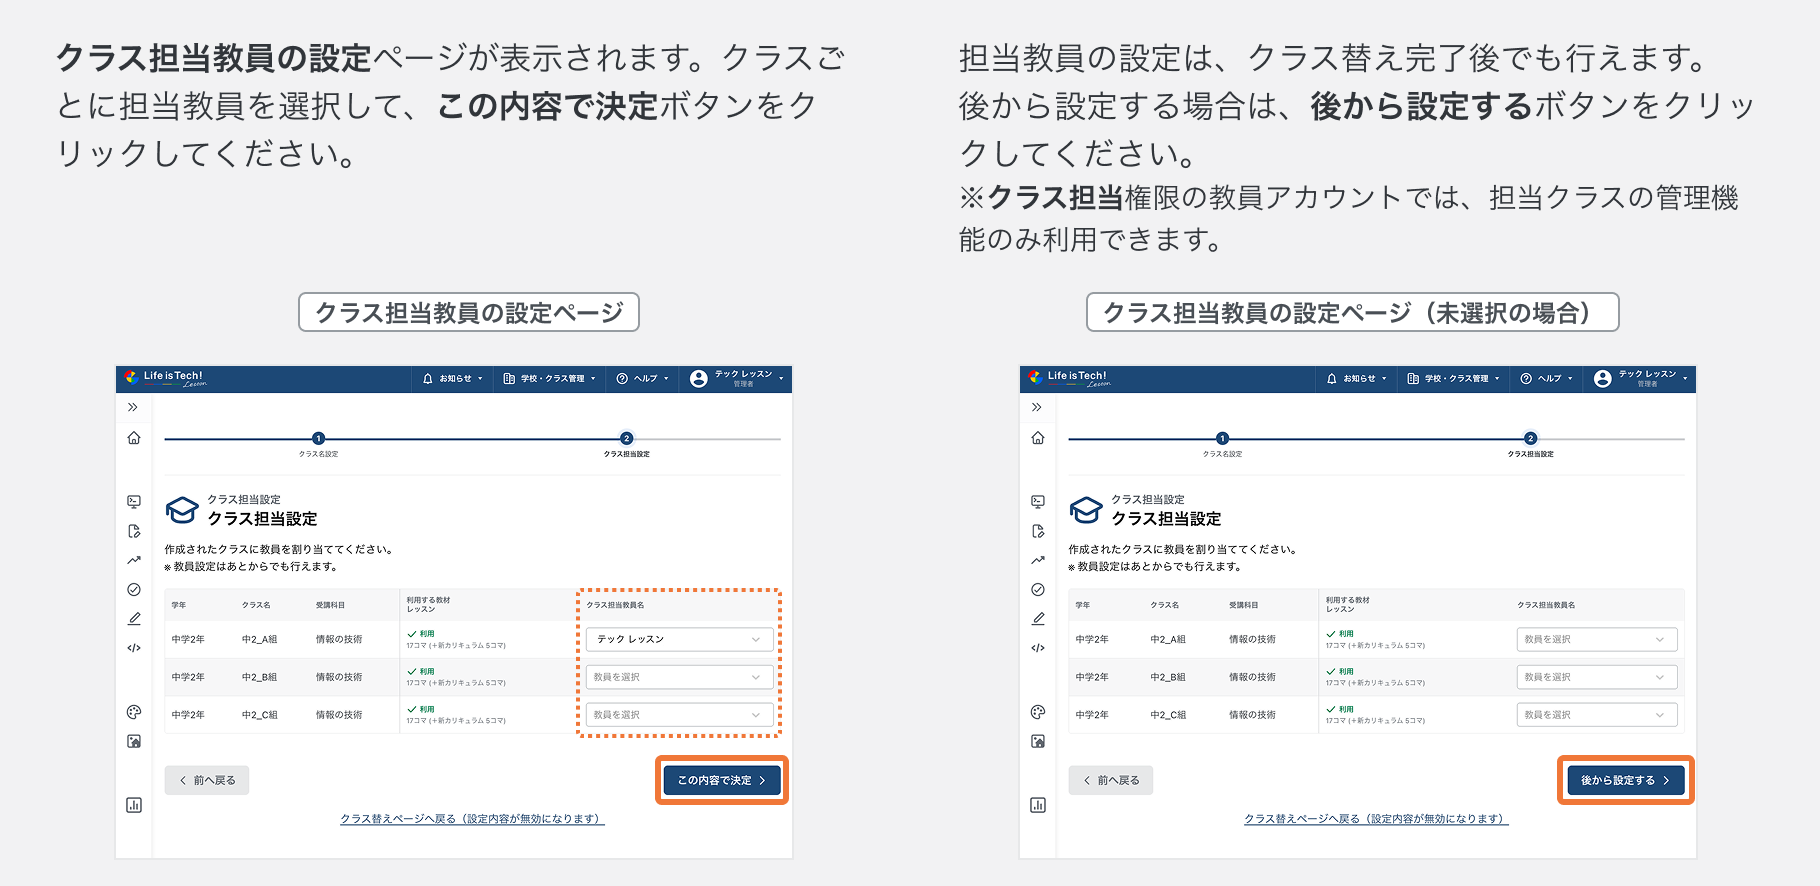Click クラス担当教員名 column header in left screenshot
1820x886 pixels.
[615, 605]
